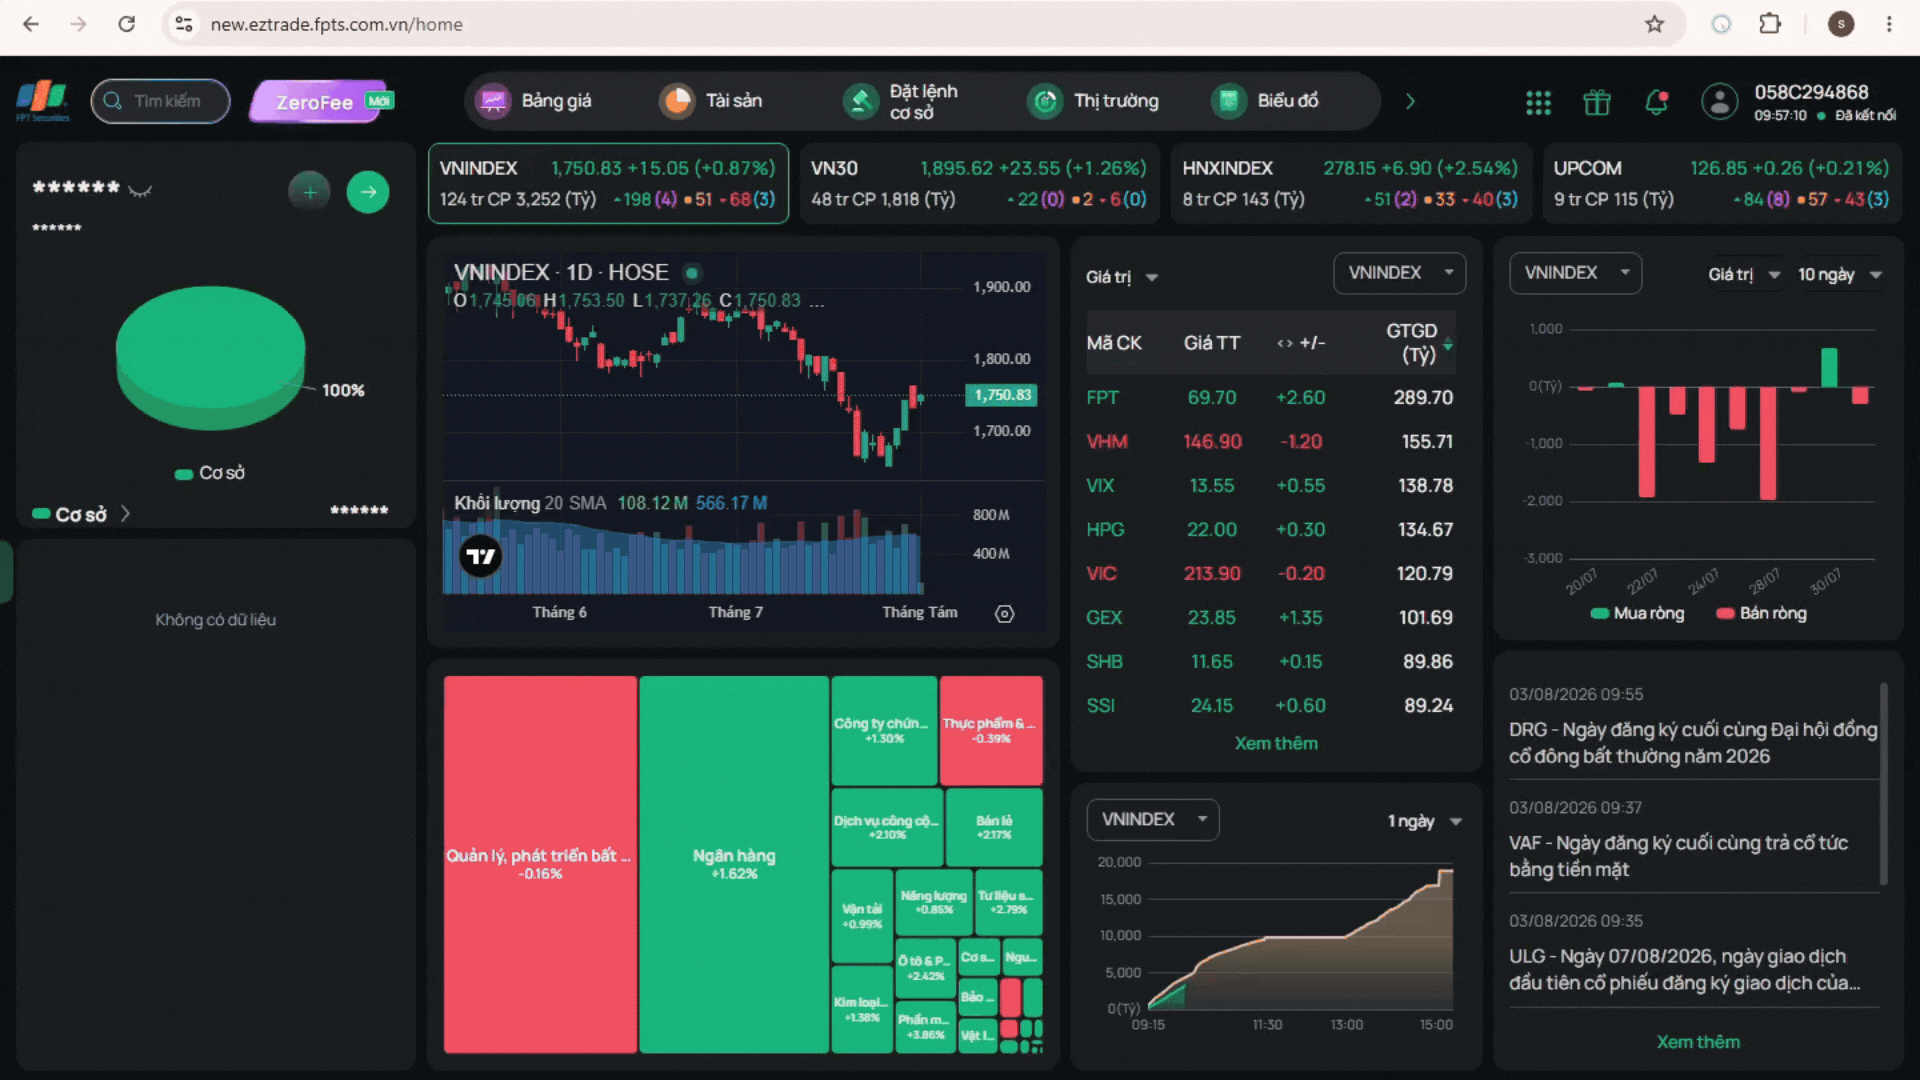Viewport: 1920px width, 1080px height.
Task: Click the Ngân hàng sector heatmap tile
Action: pyautogui.click(x=734, y=864)
